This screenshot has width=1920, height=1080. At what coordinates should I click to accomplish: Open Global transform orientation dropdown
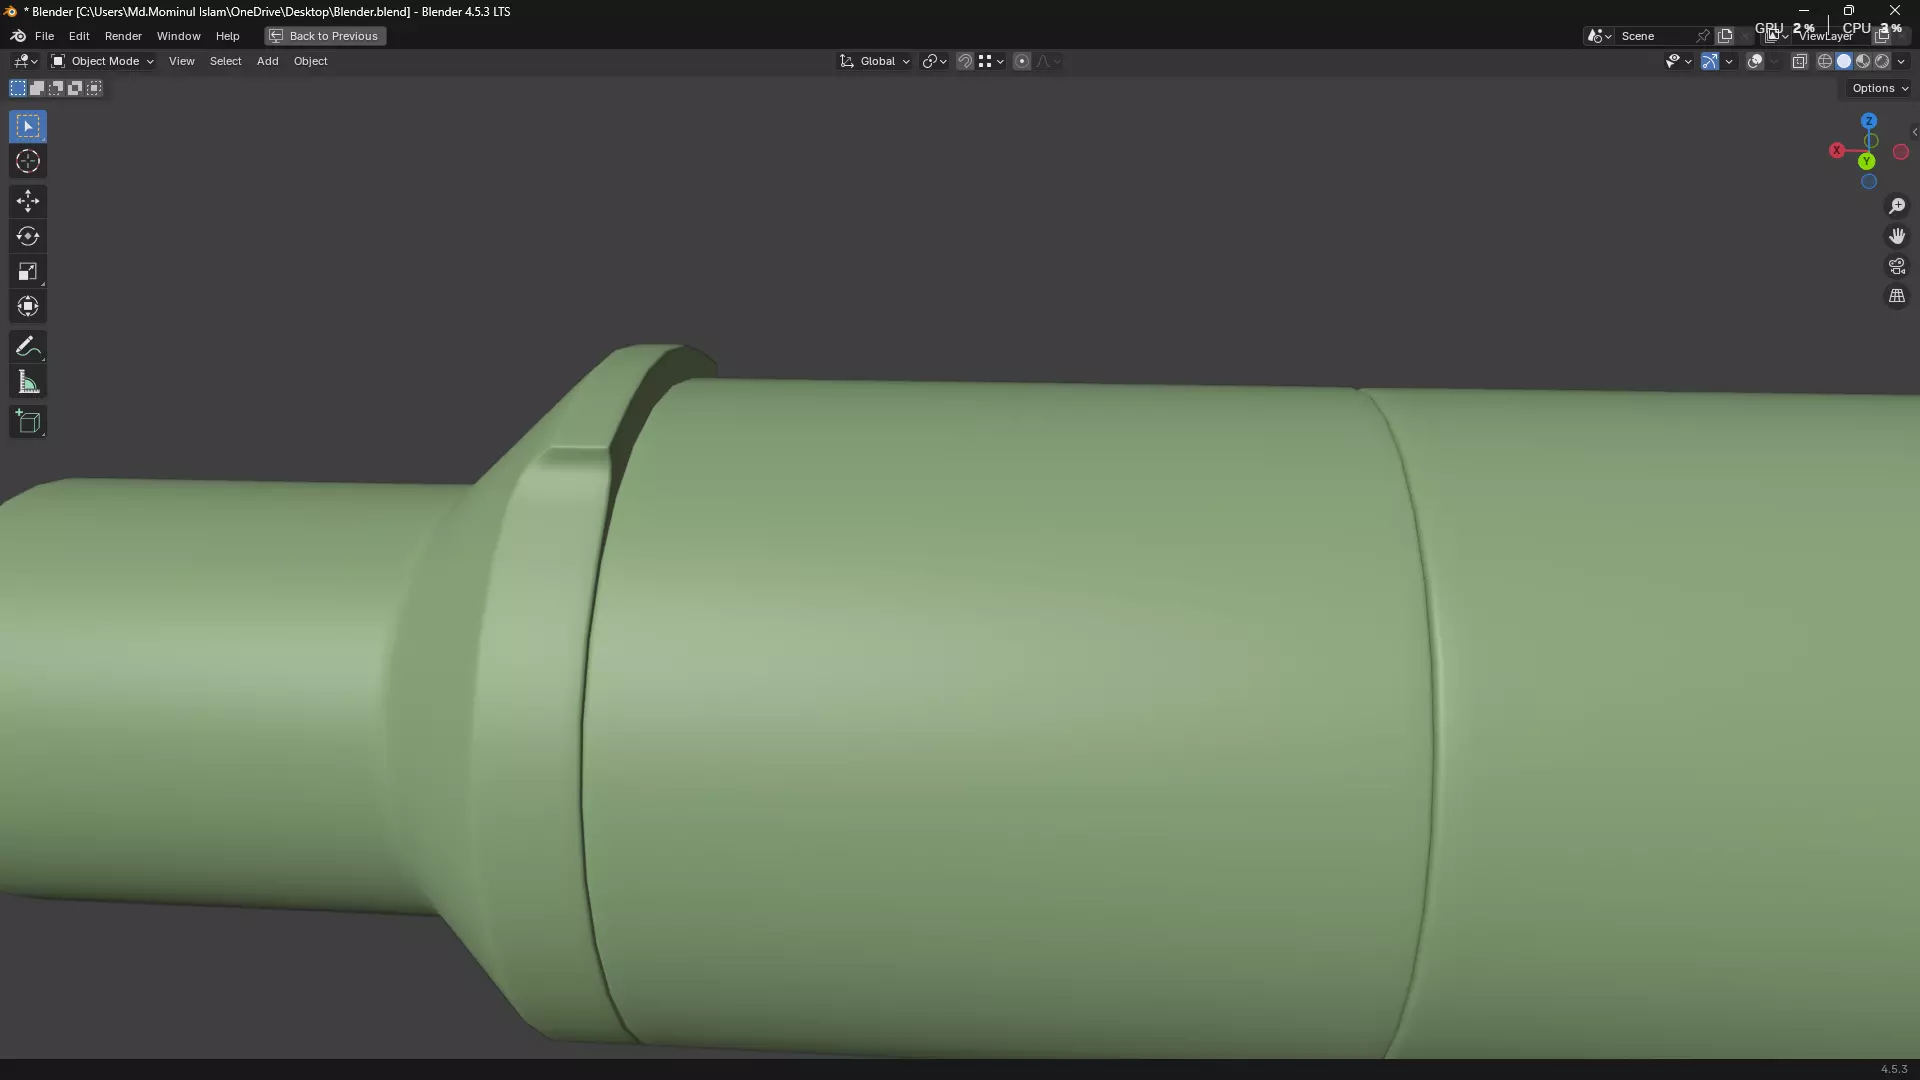[876, 61]
